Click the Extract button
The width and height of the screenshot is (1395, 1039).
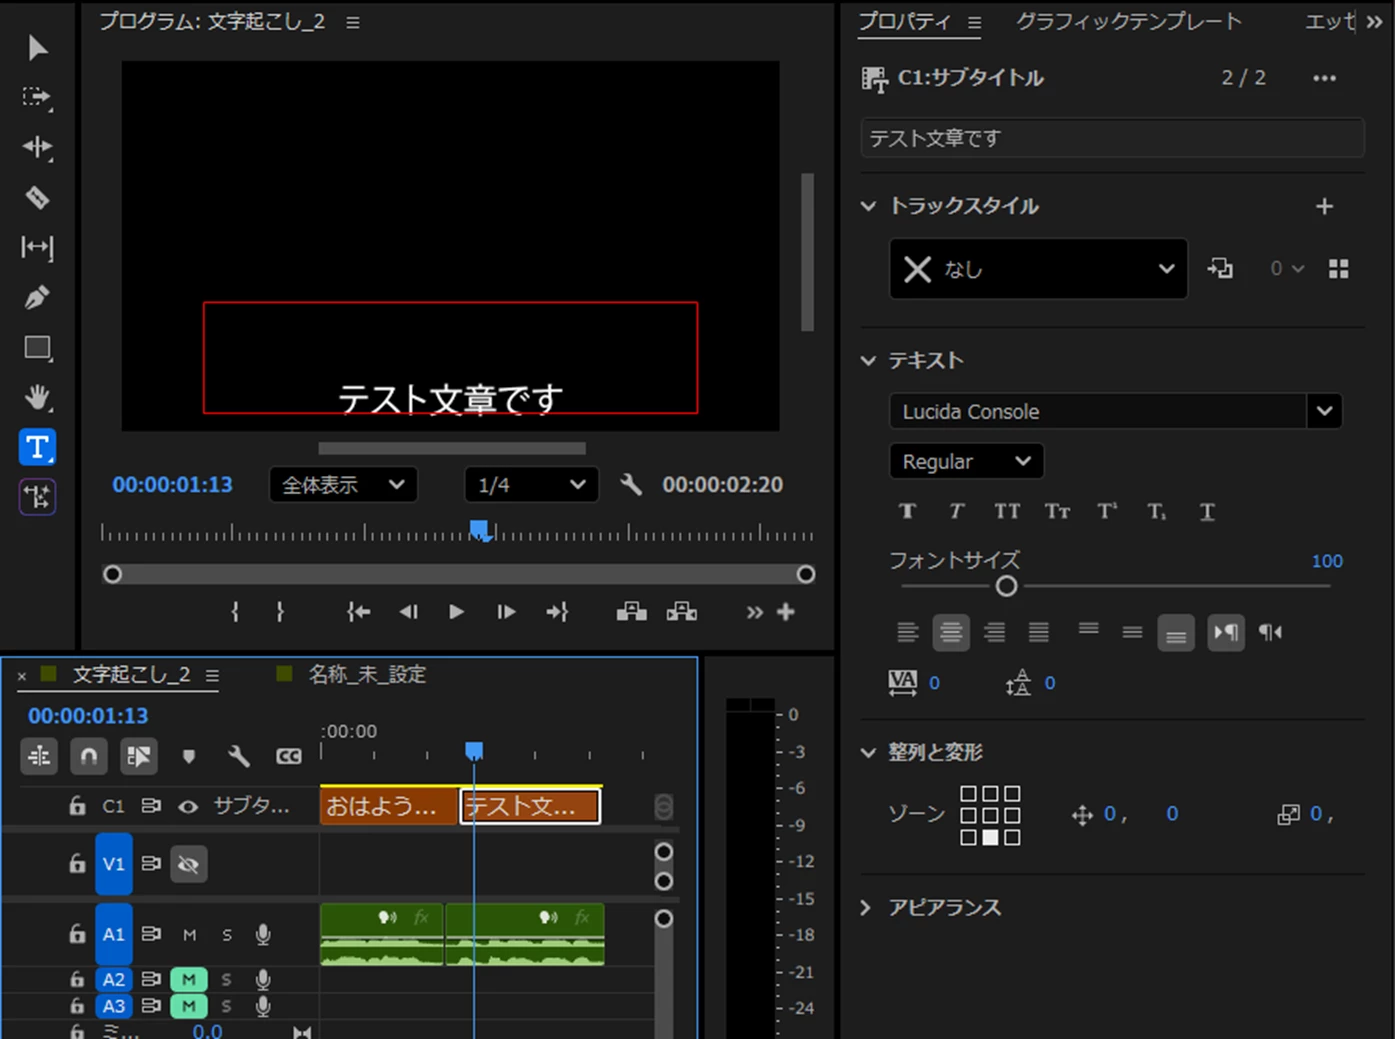click(681, 612)
